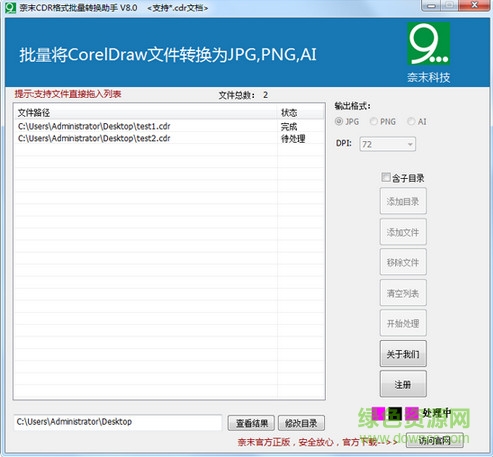Click the 完成 status cell
Viewport: 493px width, 457px height.
(289, 127)
